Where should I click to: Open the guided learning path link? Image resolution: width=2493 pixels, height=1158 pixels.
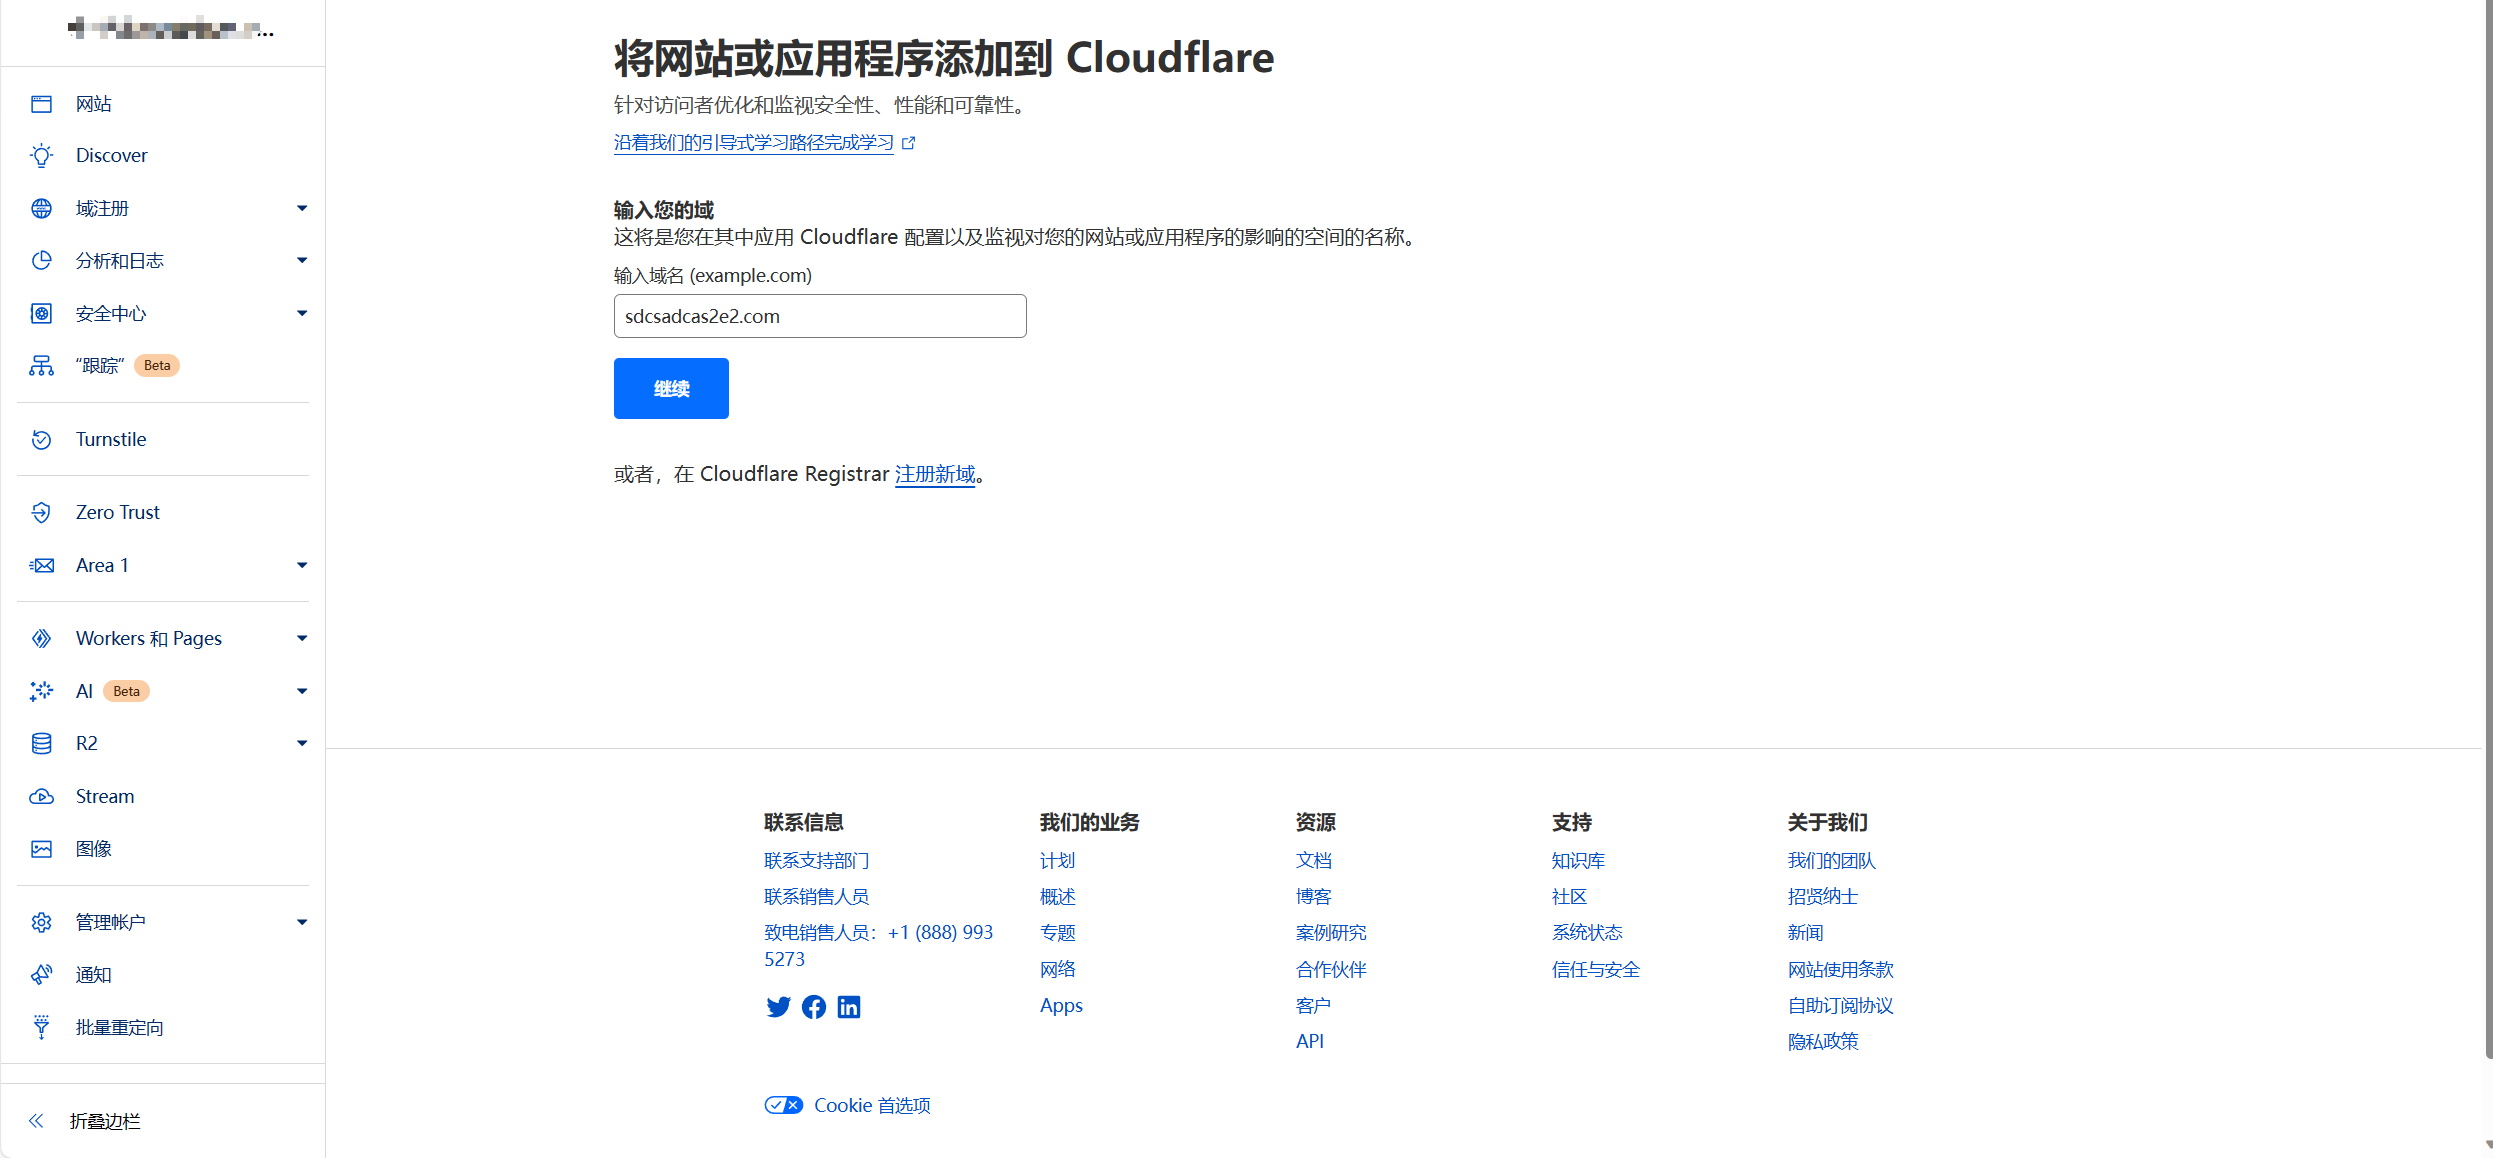coord(754,143)
